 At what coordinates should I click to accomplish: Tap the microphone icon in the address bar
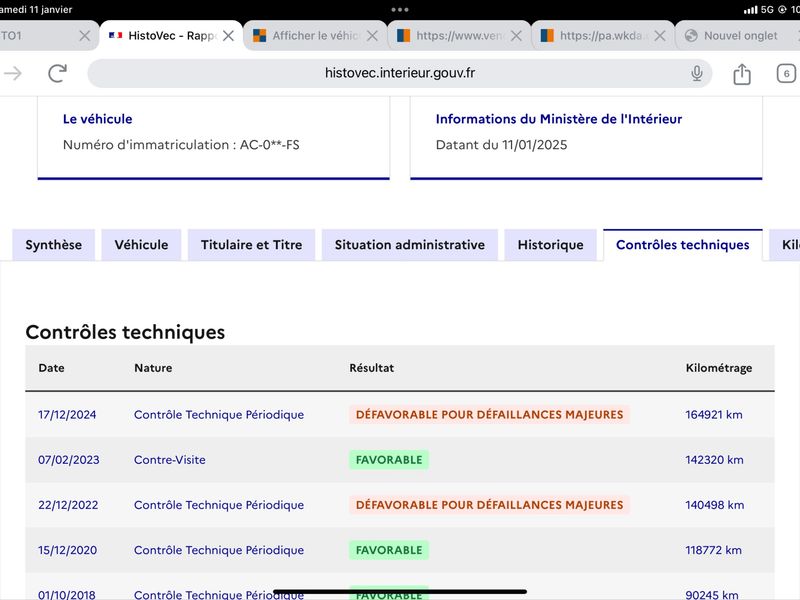696,73
